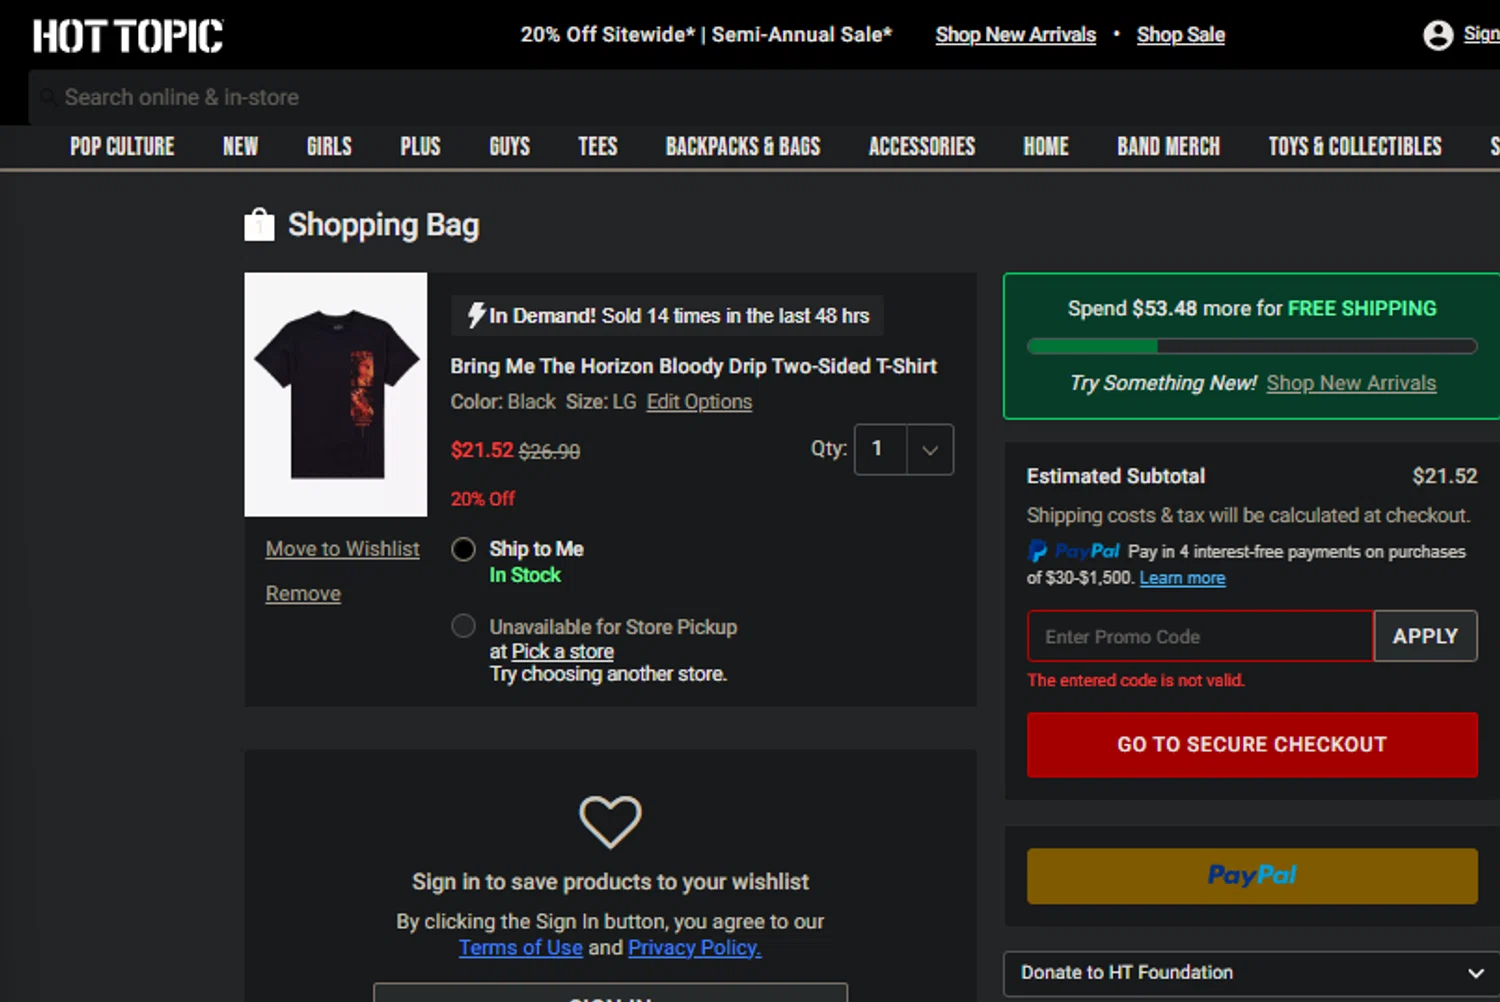The width and height of the screenshot is (1500, 1002).
Task: Click the search magnifier icon
Action: pyautogui.click(x=47, y=97)
